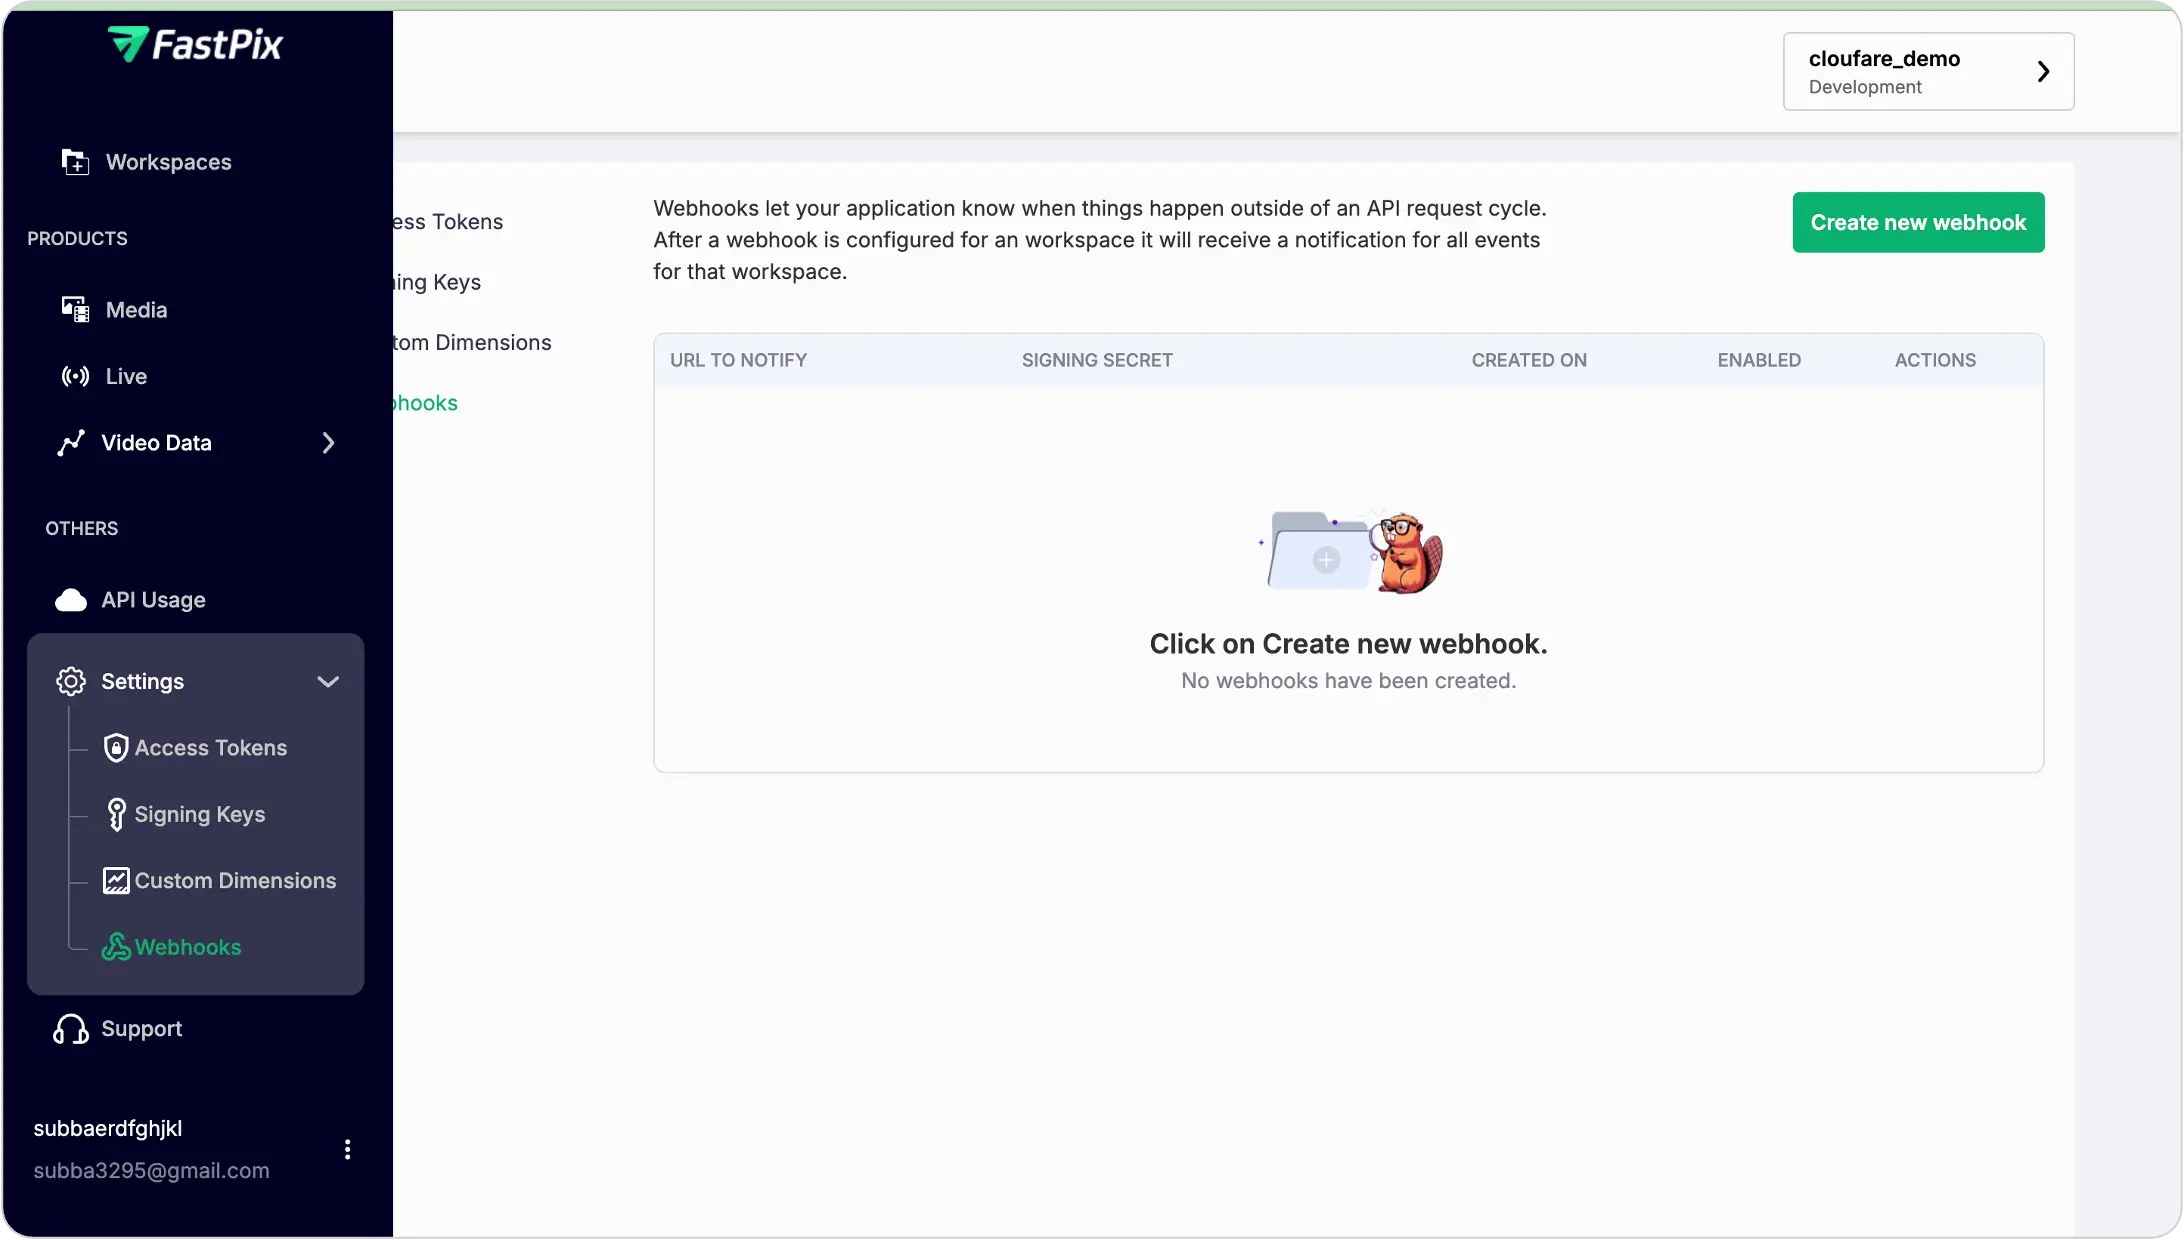
Task: Expand the cloufare_demo workspace chevron
Action: coord(2043,70)
